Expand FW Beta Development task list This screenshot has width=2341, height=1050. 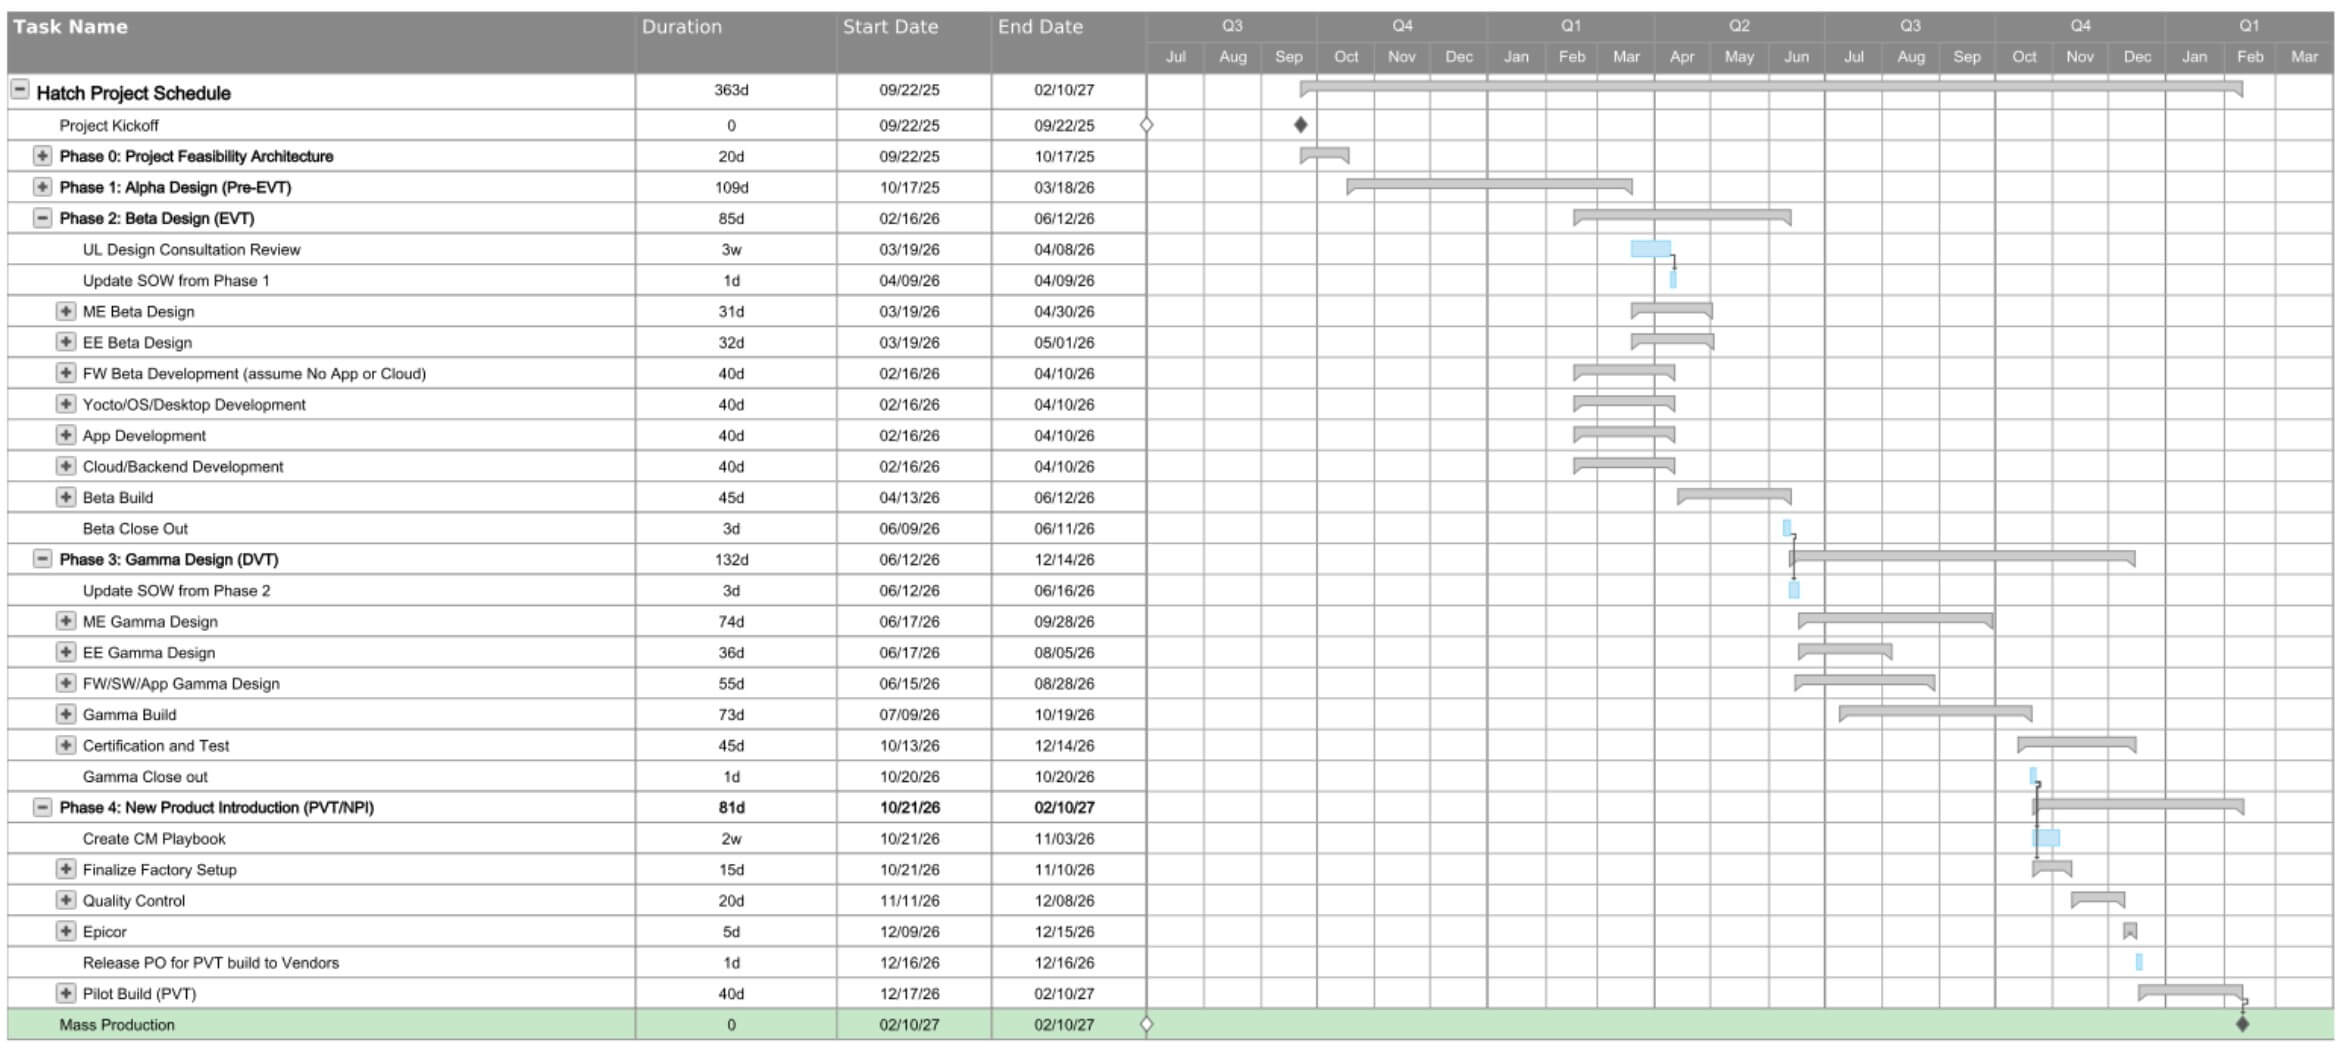click(x=67, y=373)
